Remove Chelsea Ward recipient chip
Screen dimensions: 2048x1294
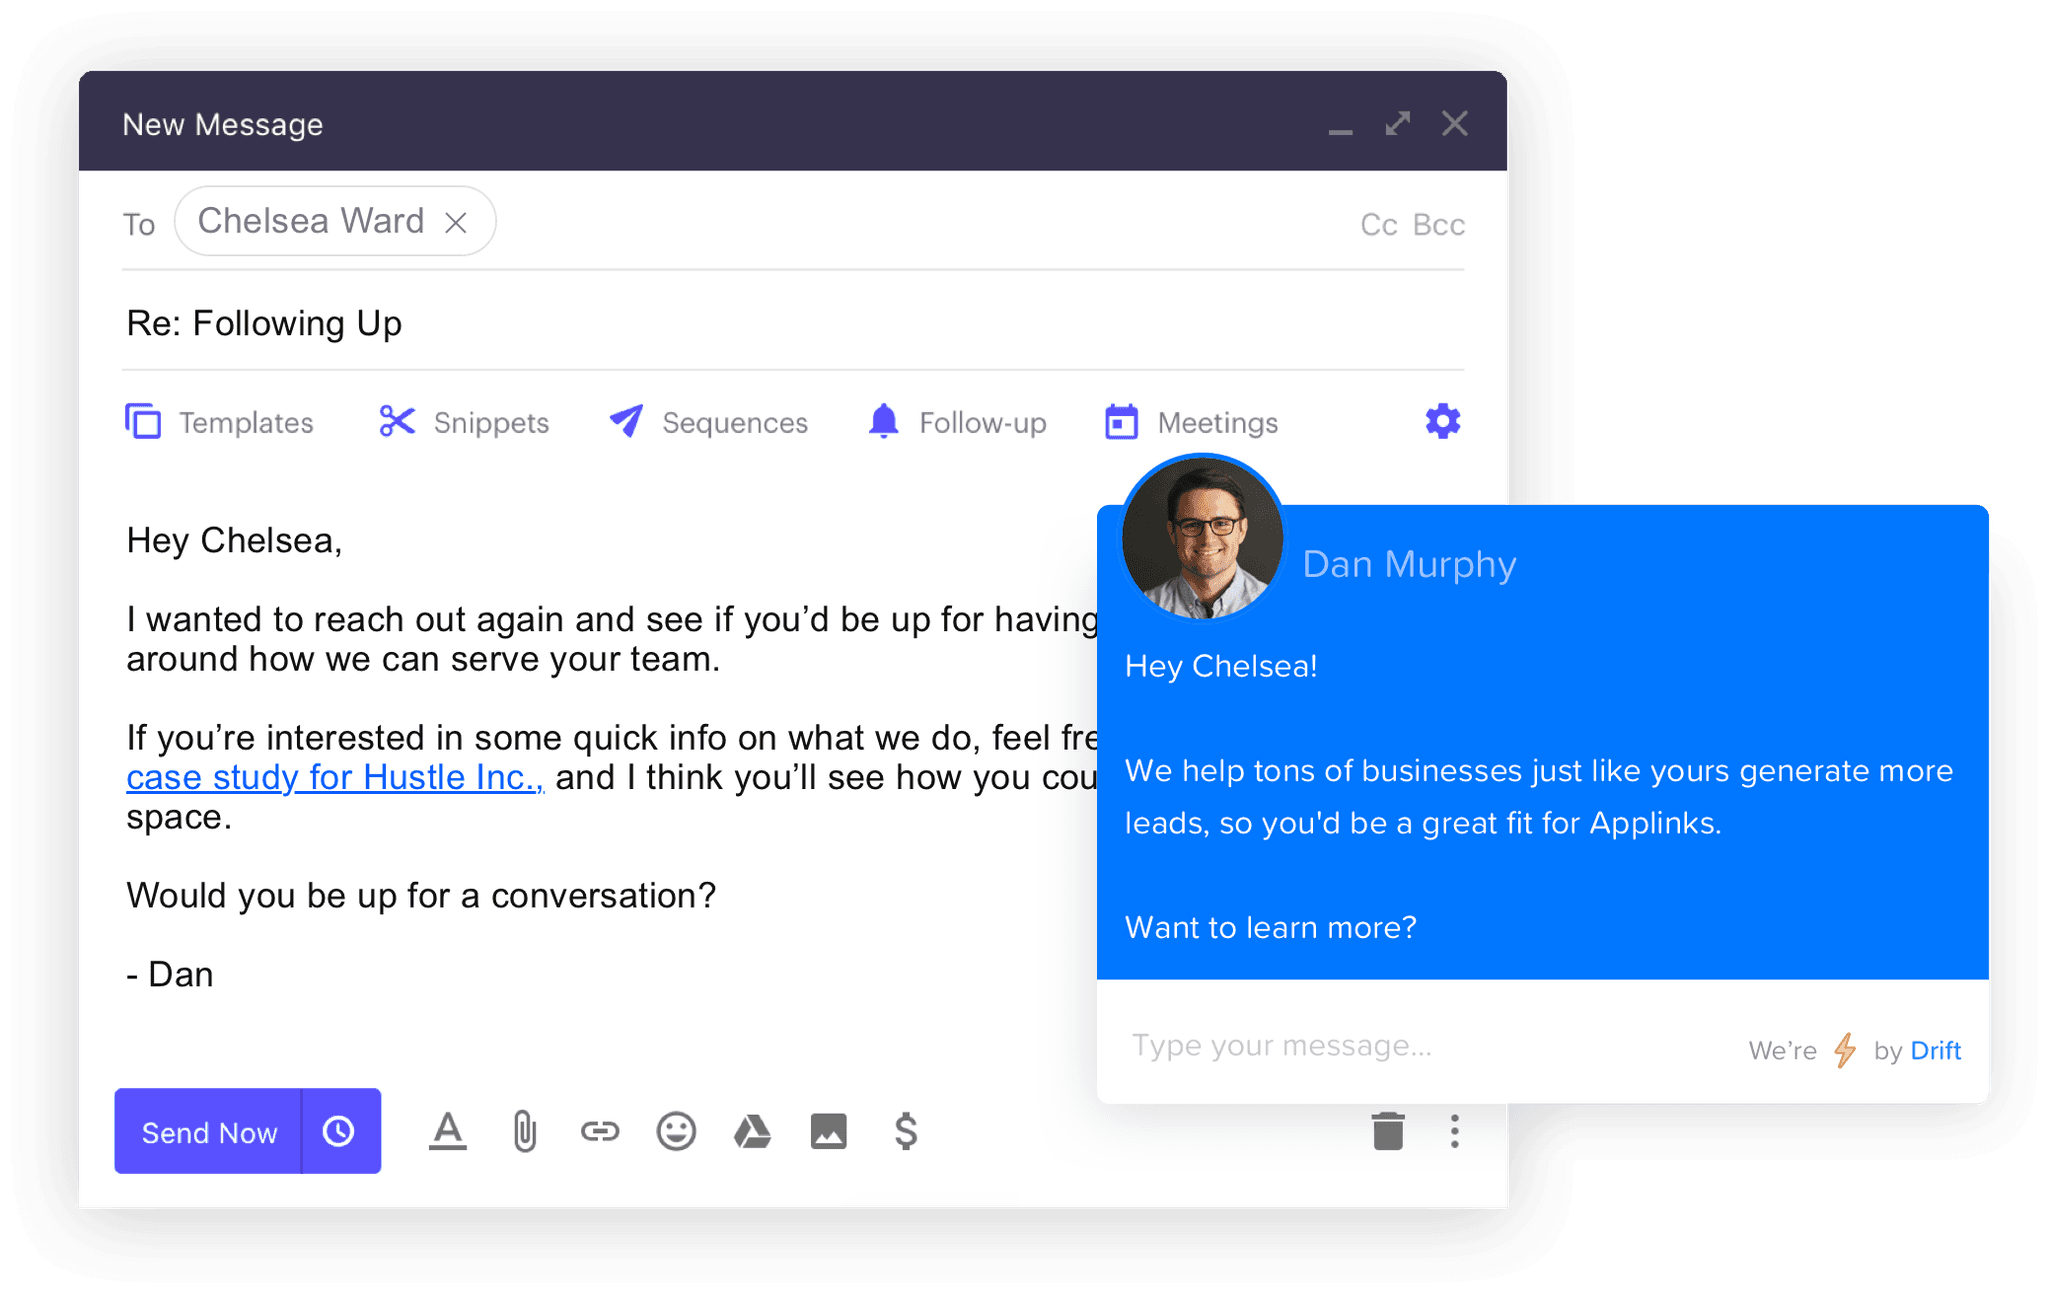coord(456,222)
